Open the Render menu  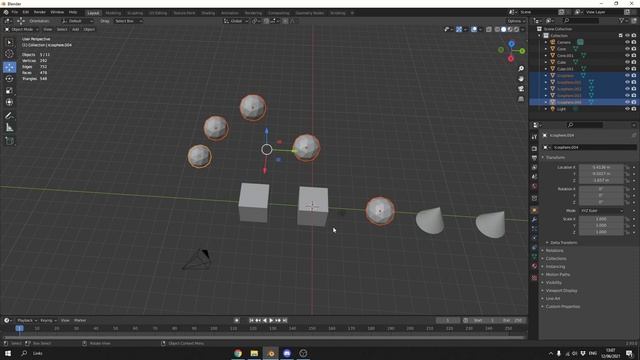click(x=40, y=12)
